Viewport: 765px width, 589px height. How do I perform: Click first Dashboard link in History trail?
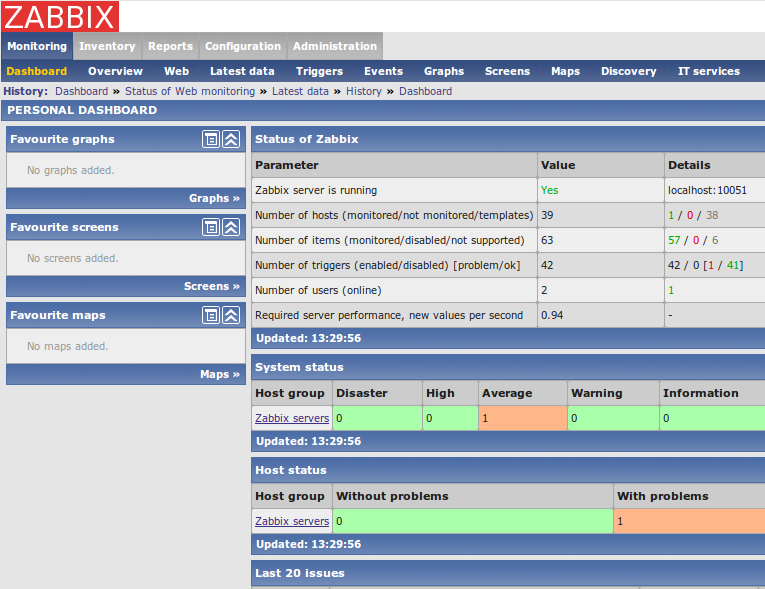[81, 91]
